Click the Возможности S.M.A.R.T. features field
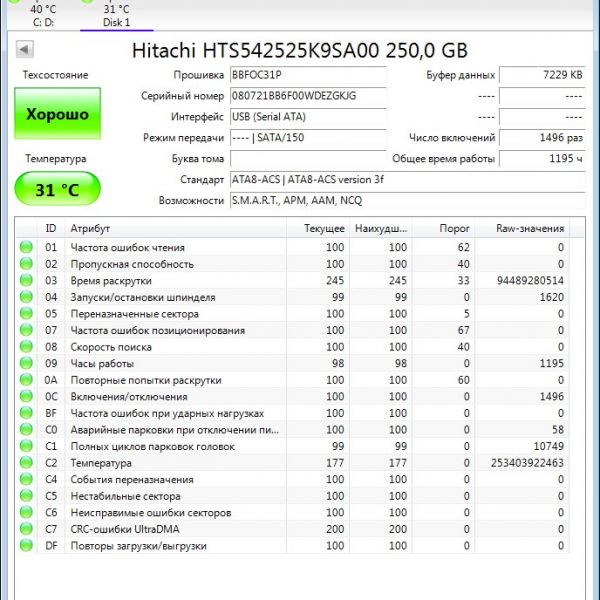This screenshot has height=600, width=600. coord(408,201)
